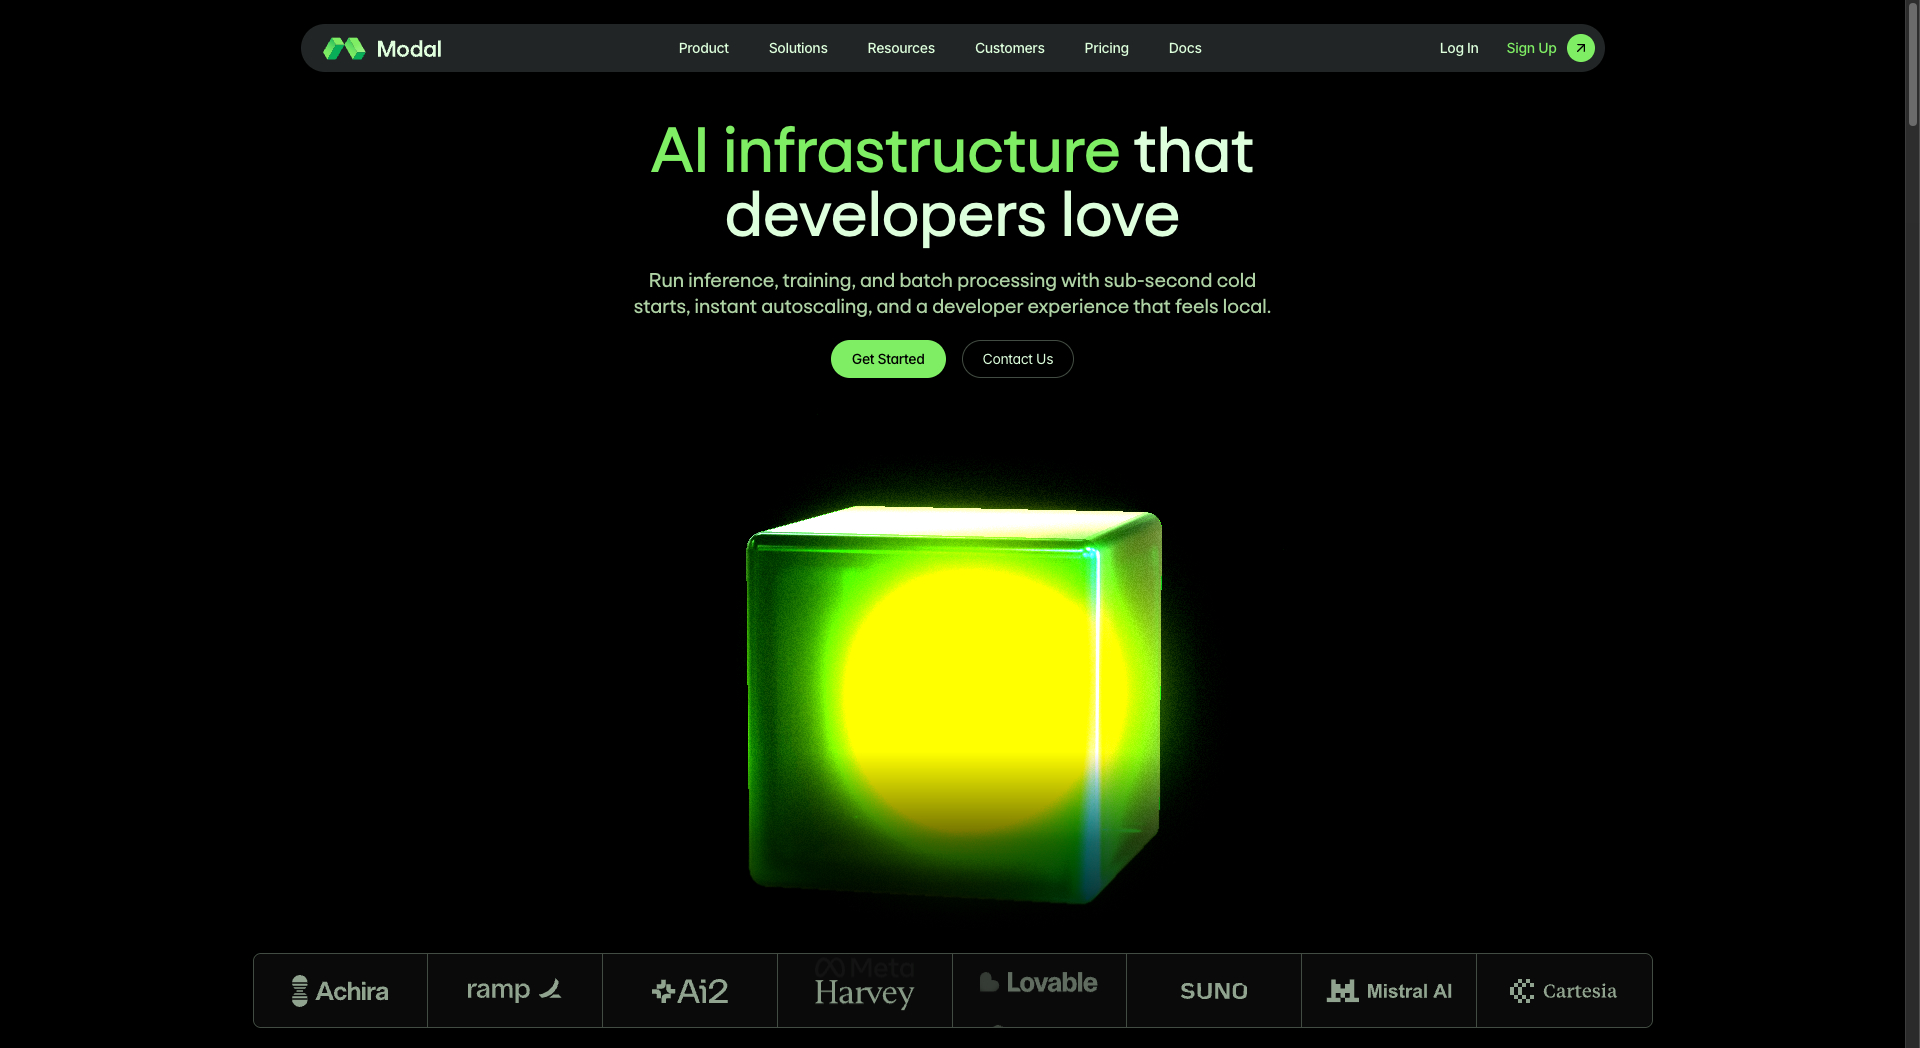The height and width of the screenshot is (1048, 1920).
Task: Open the Solutions menu
Action: click(798, 48)
